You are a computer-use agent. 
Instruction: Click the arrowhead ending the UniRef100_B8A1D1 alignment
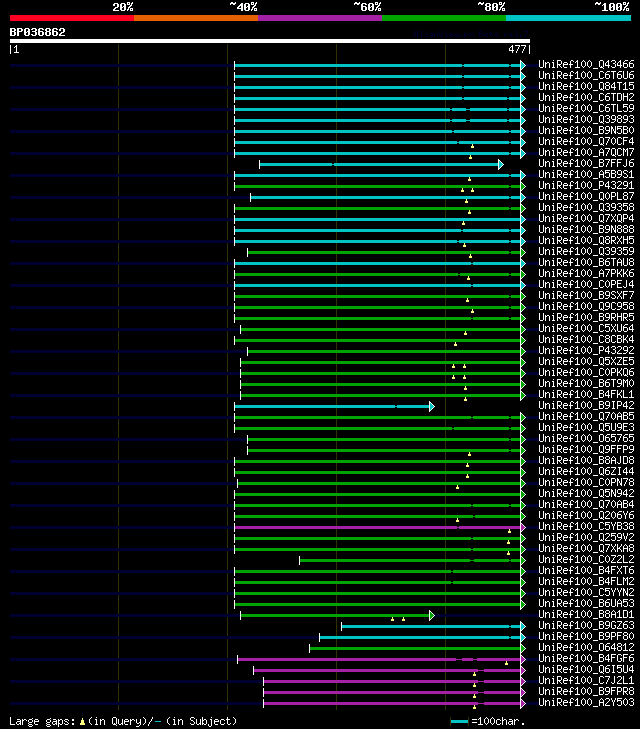pos(432,616)
